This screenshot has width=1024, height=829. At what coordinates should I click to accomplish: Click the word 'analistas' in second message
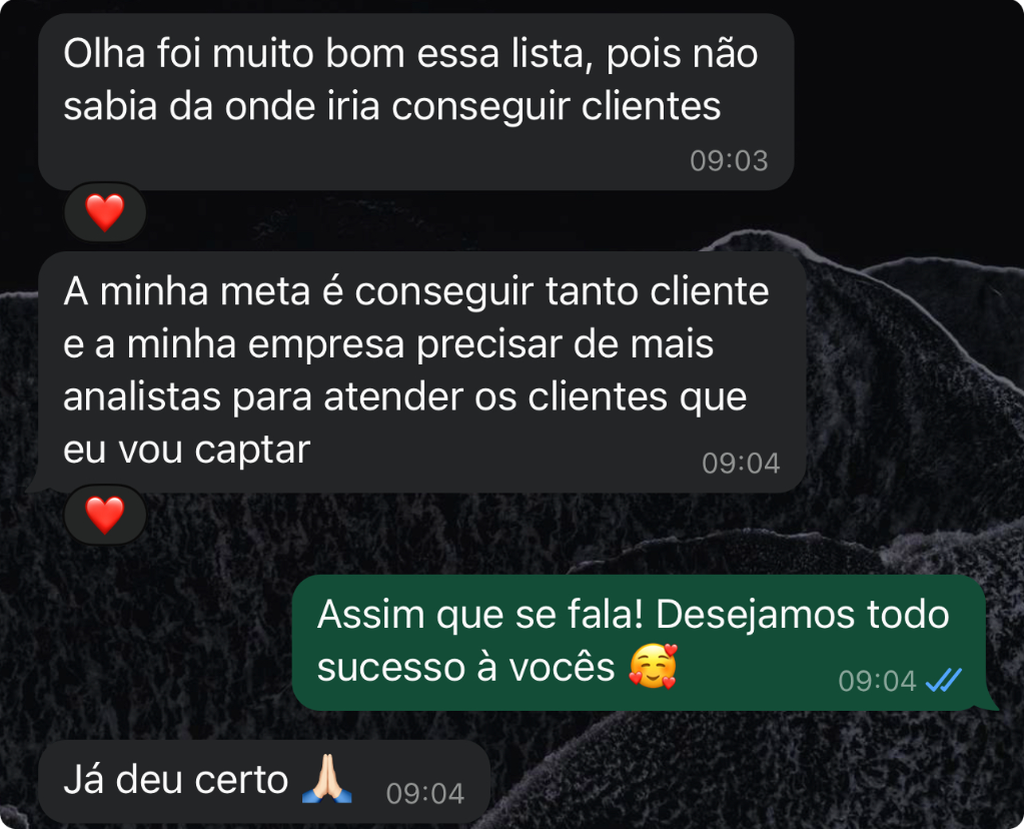pos(142,396)
